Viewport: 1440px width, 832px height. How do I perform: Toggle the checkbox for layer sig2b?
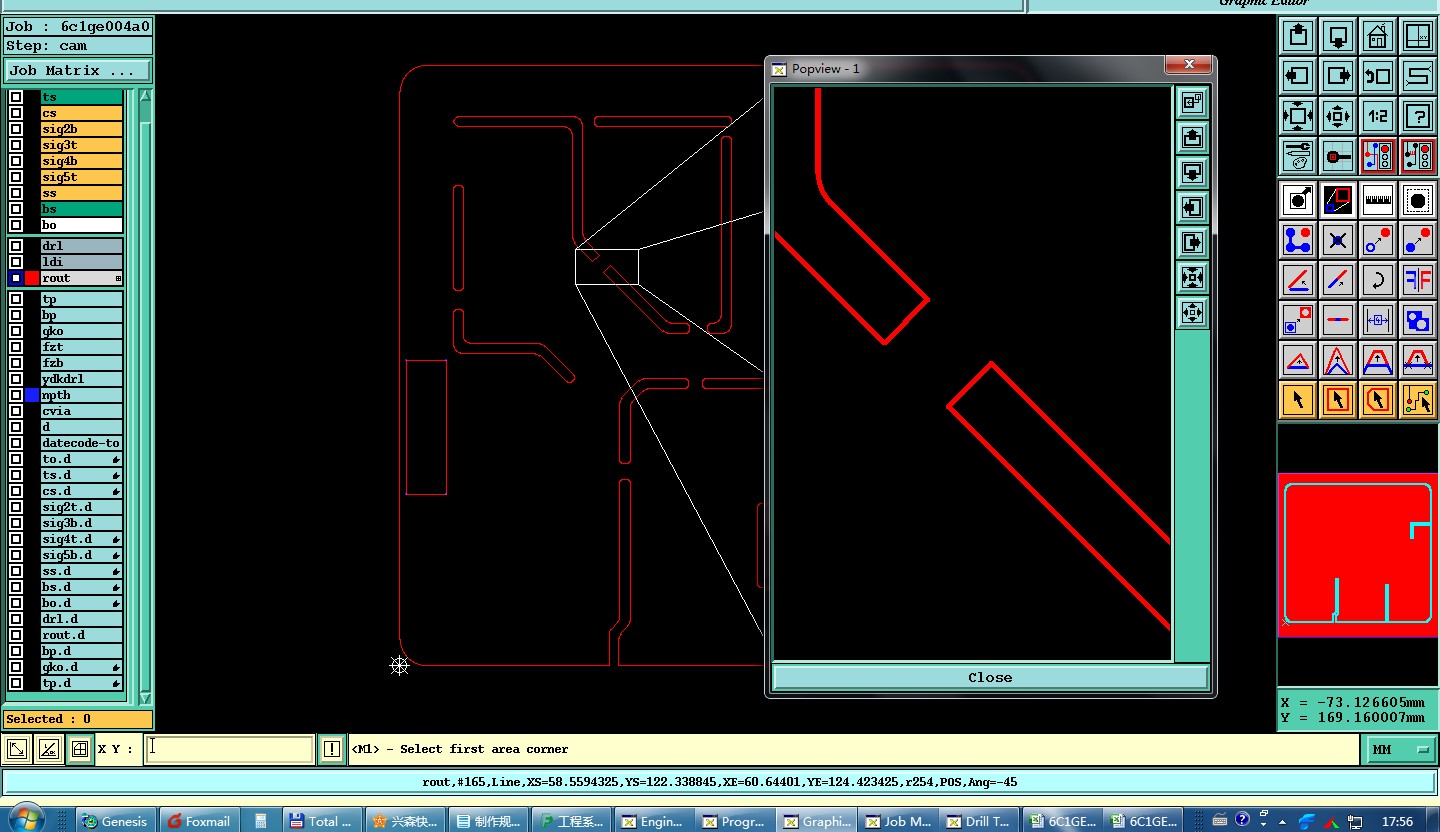pyautogui.click(x=16, y=129)
